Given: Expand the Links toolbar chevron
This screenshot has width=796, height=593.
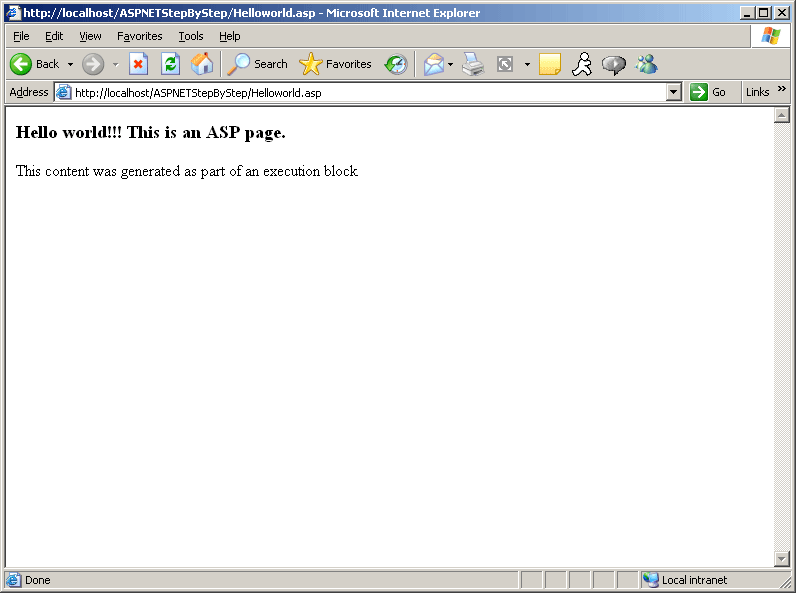Looking at the screenshot, I should [782, 90].
